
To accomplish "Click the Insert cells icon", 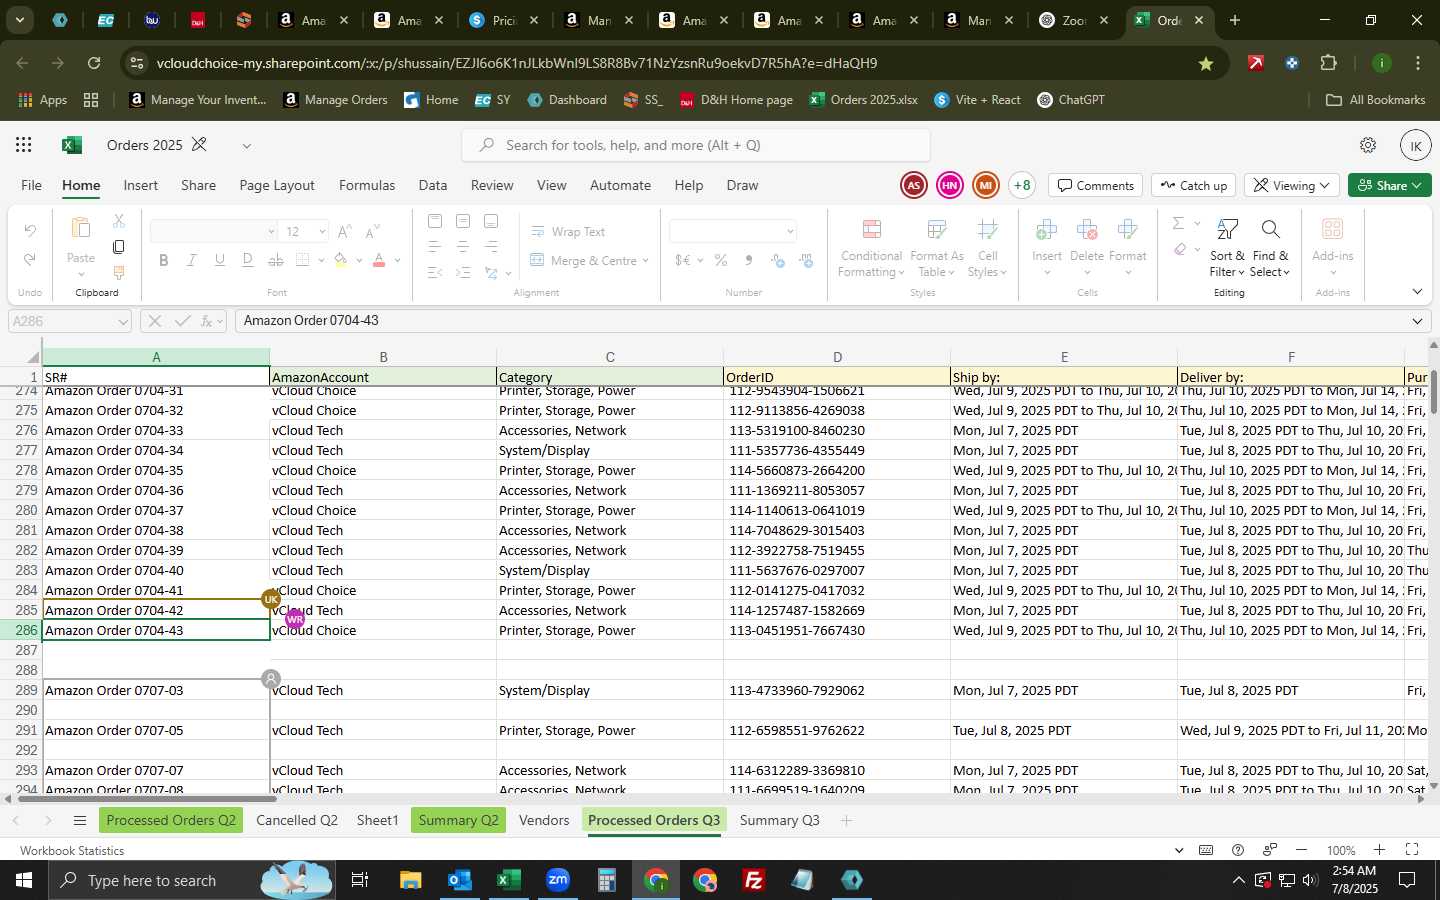I will (1047, 231).
